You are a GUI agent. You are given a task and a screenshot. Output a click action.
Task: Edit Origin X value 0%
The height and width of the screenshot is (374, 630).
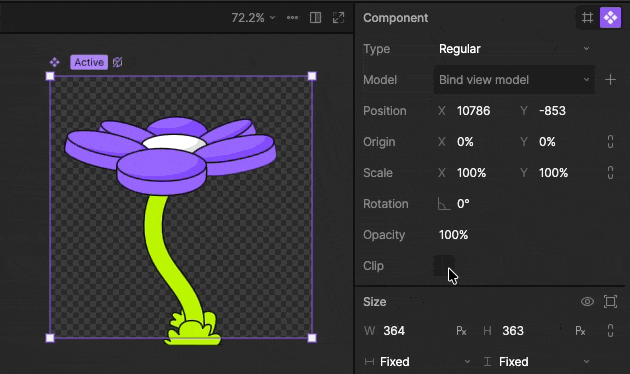[x=465, y=142]
